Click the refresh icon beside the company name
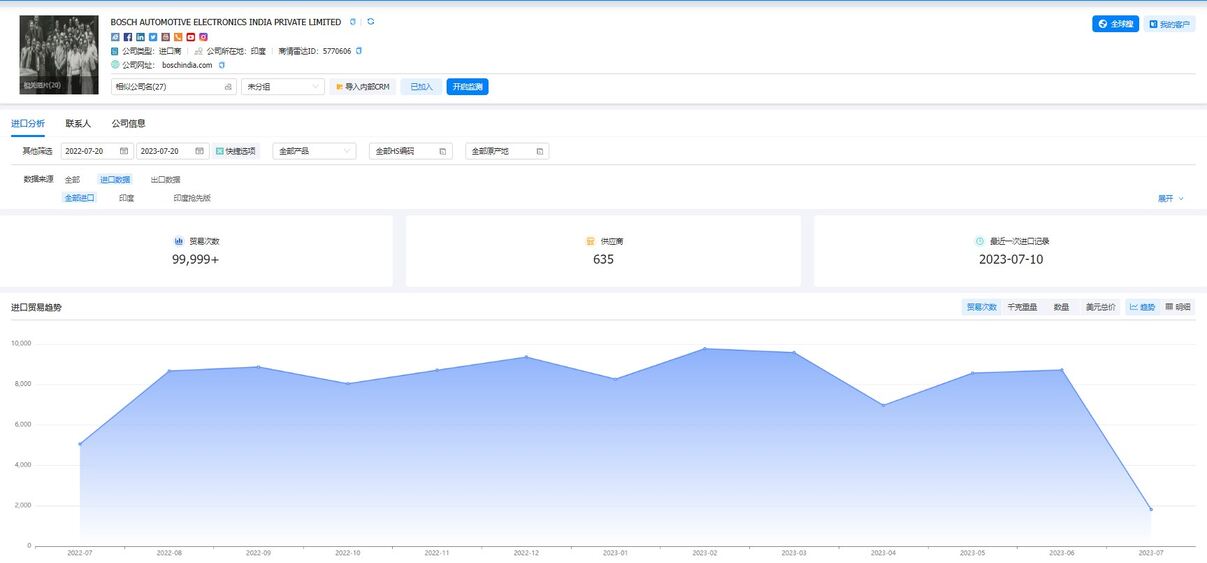 [x=371, y=21]
